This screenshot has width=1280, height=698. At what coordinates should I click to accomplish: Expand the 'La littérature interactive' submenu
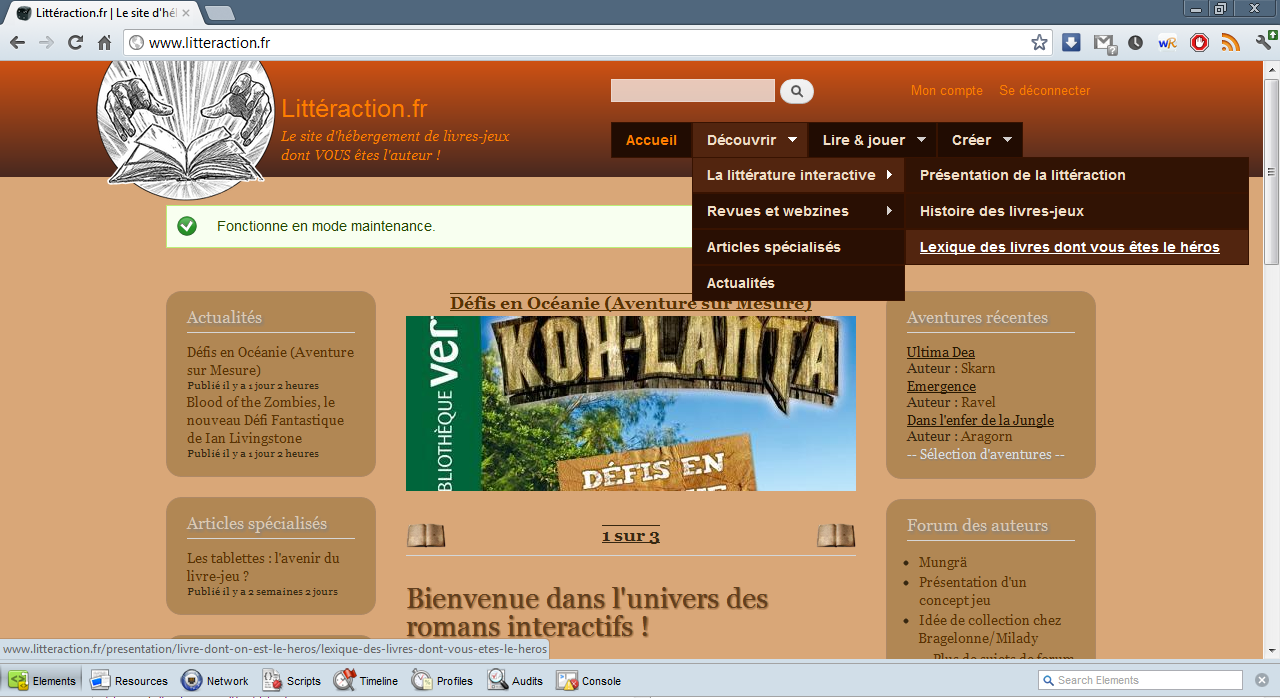coord(798,175)
